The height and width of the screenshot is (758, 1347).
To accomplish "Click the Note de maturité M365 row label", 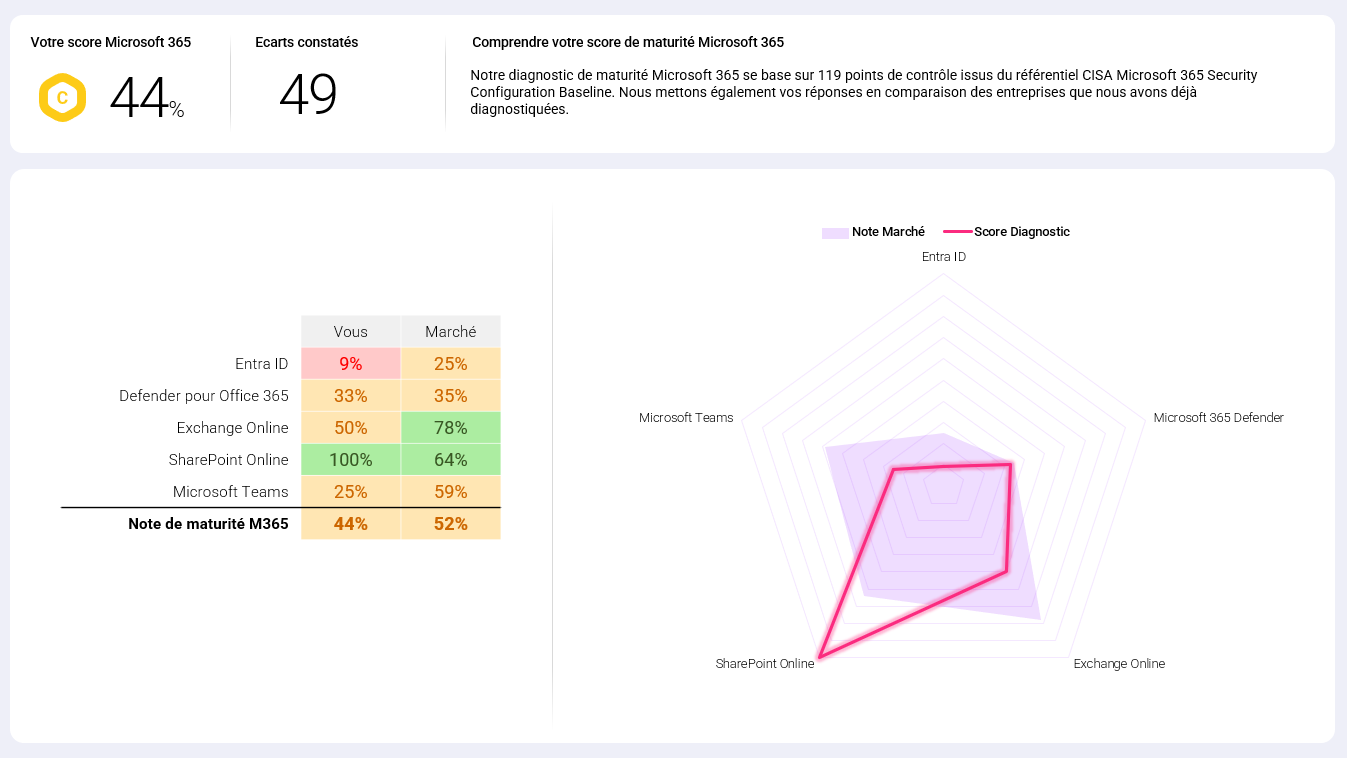I will [x=208, y=524].
